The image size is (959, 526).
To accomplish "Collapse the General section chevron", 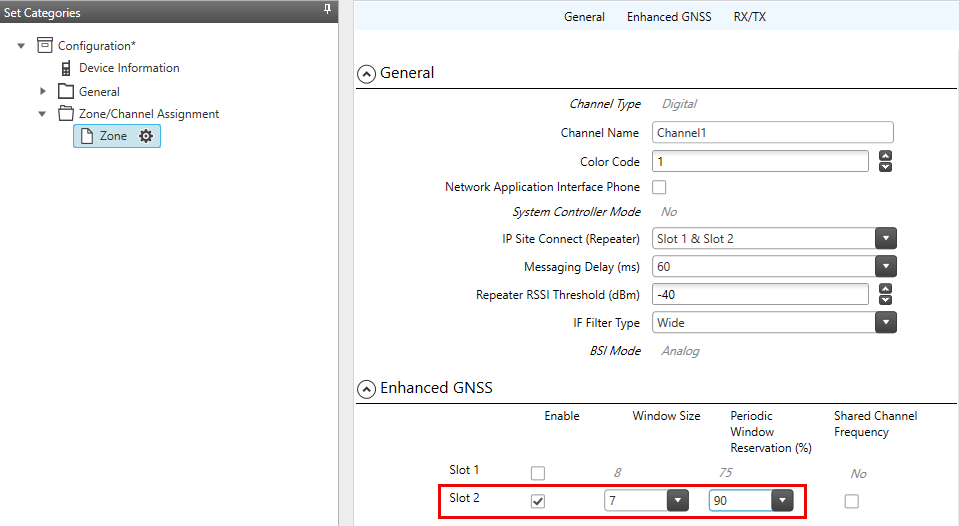I will click(367, 73).
